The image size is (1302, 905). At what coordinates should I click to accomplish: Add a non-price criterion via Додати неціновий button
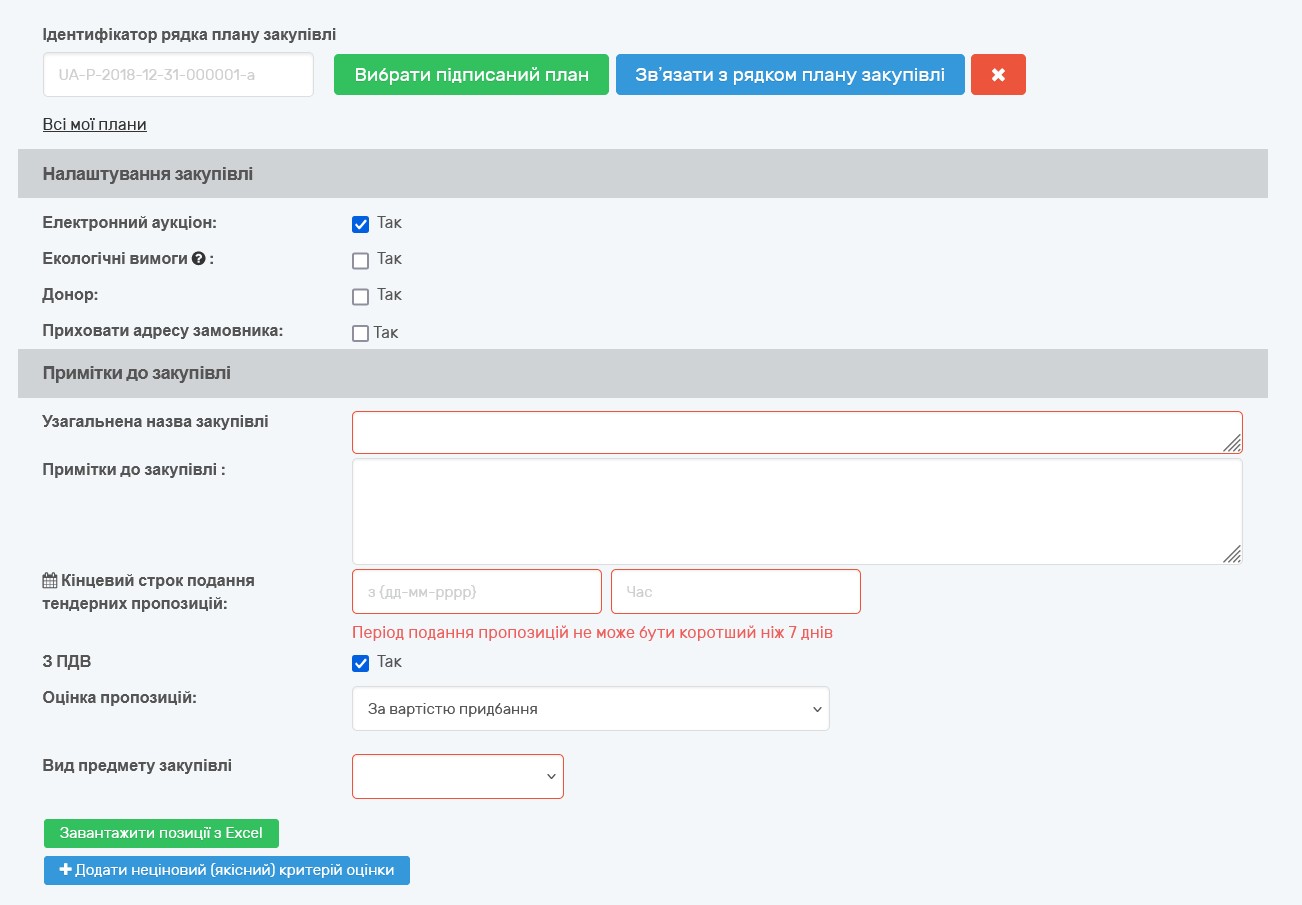click(x=227, y=870)
